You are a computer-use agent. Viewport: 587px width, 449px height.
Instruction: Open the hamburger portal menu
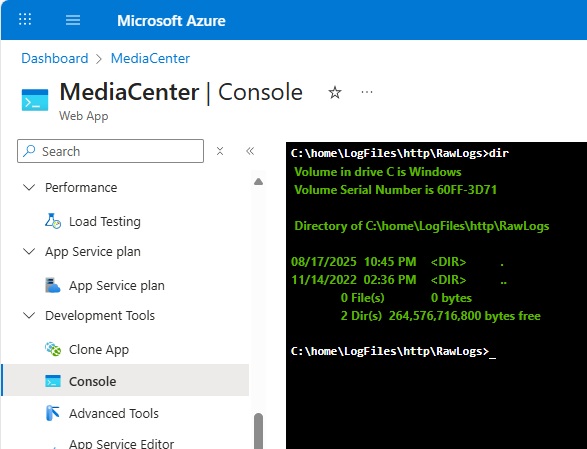click(73, 20)
